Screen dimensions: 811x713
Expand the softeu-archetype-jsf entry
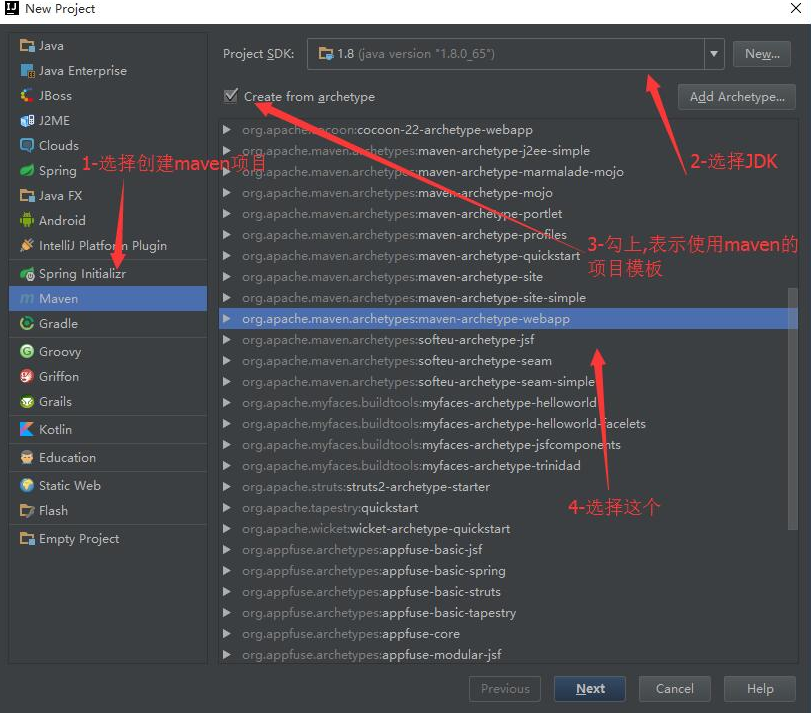226,340
